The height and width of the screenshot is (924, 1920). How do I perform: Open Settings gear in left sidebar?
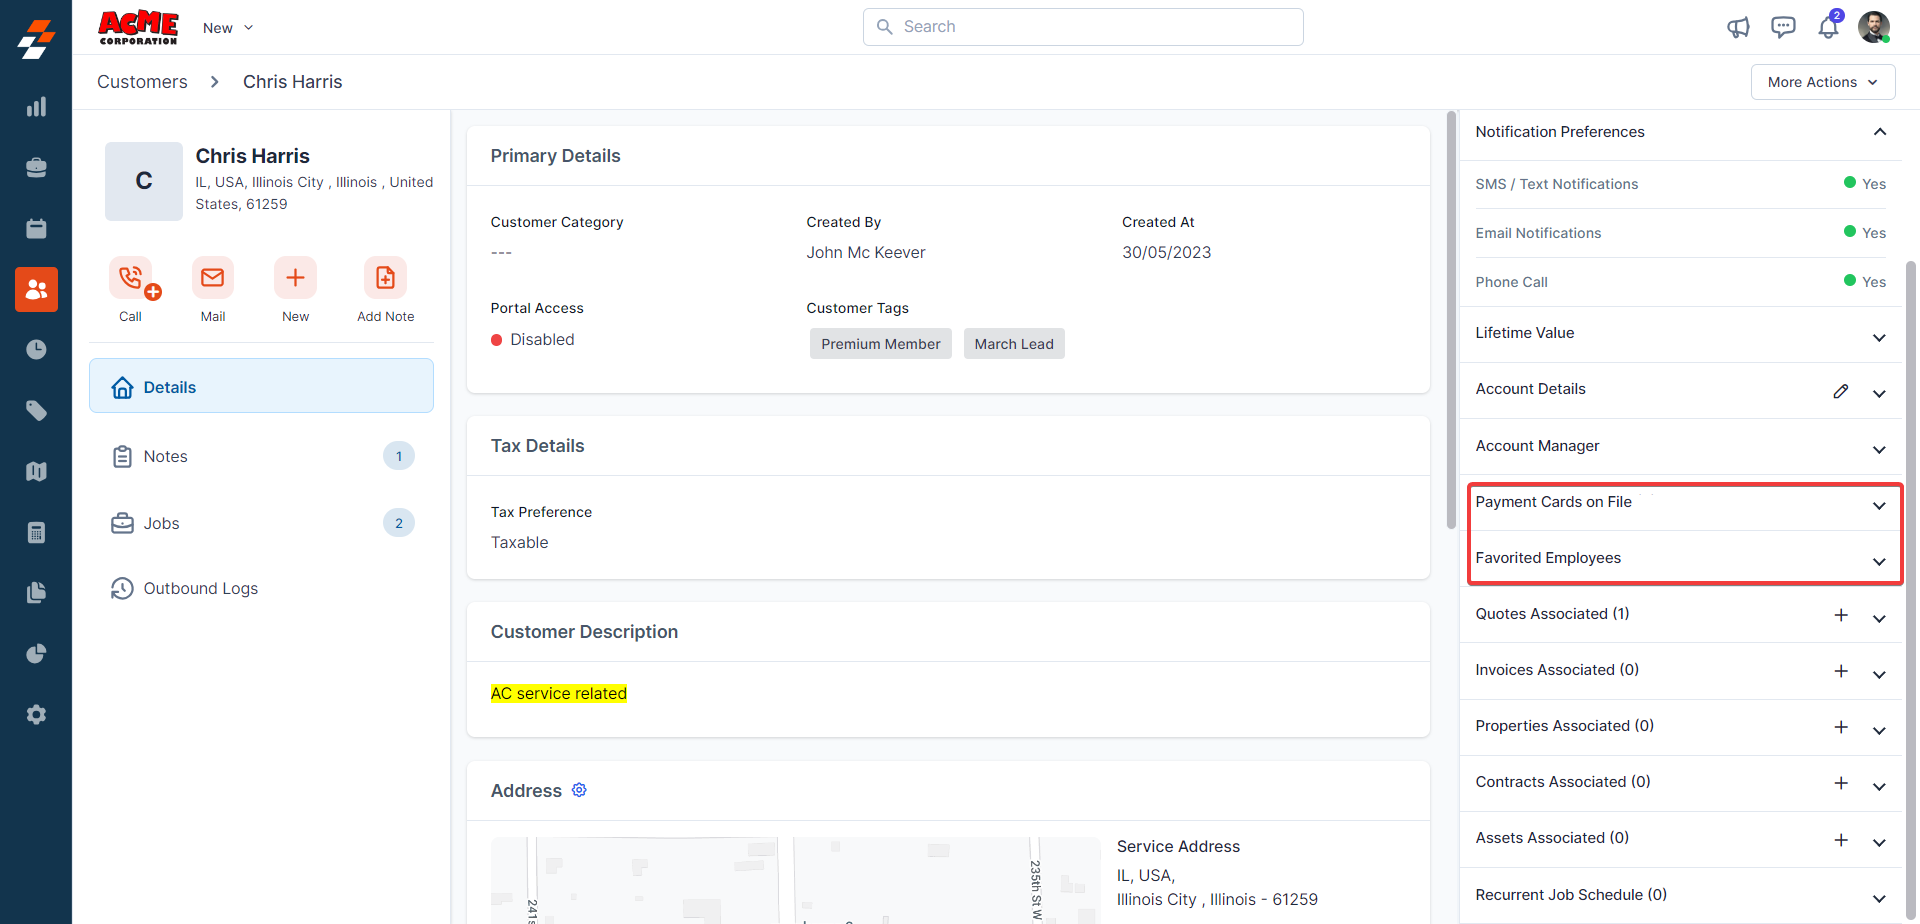pyautogui.click(x=36, y=715)
